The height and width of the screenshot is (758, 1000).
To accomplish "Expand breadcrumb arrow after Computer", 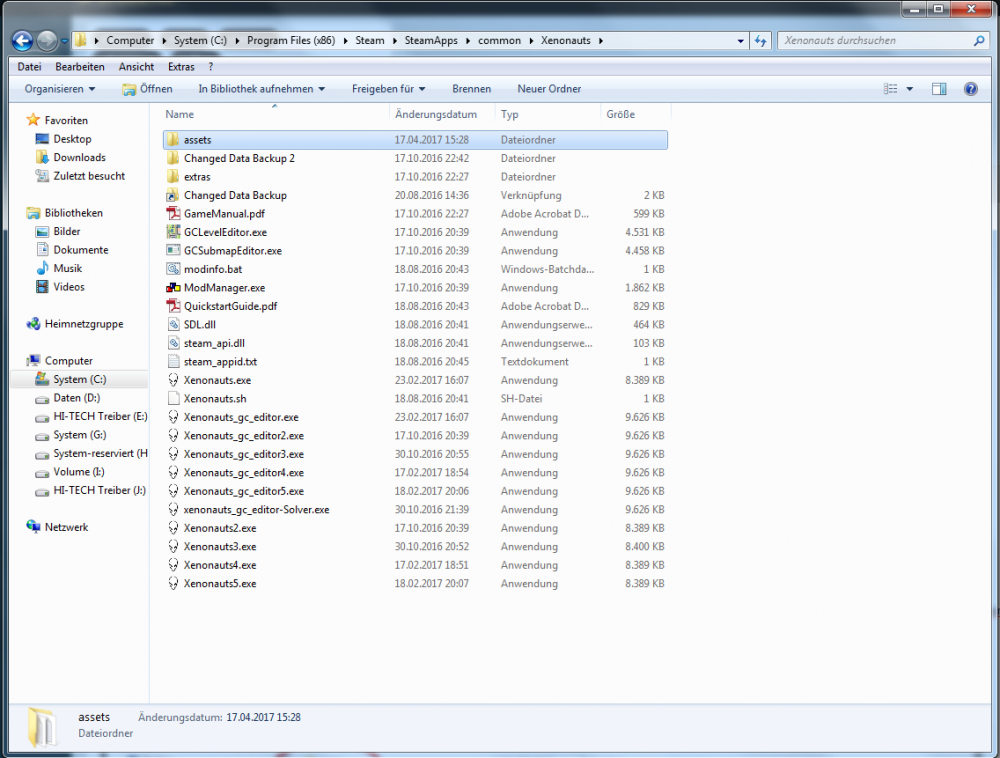I will [x=164, y=41].
